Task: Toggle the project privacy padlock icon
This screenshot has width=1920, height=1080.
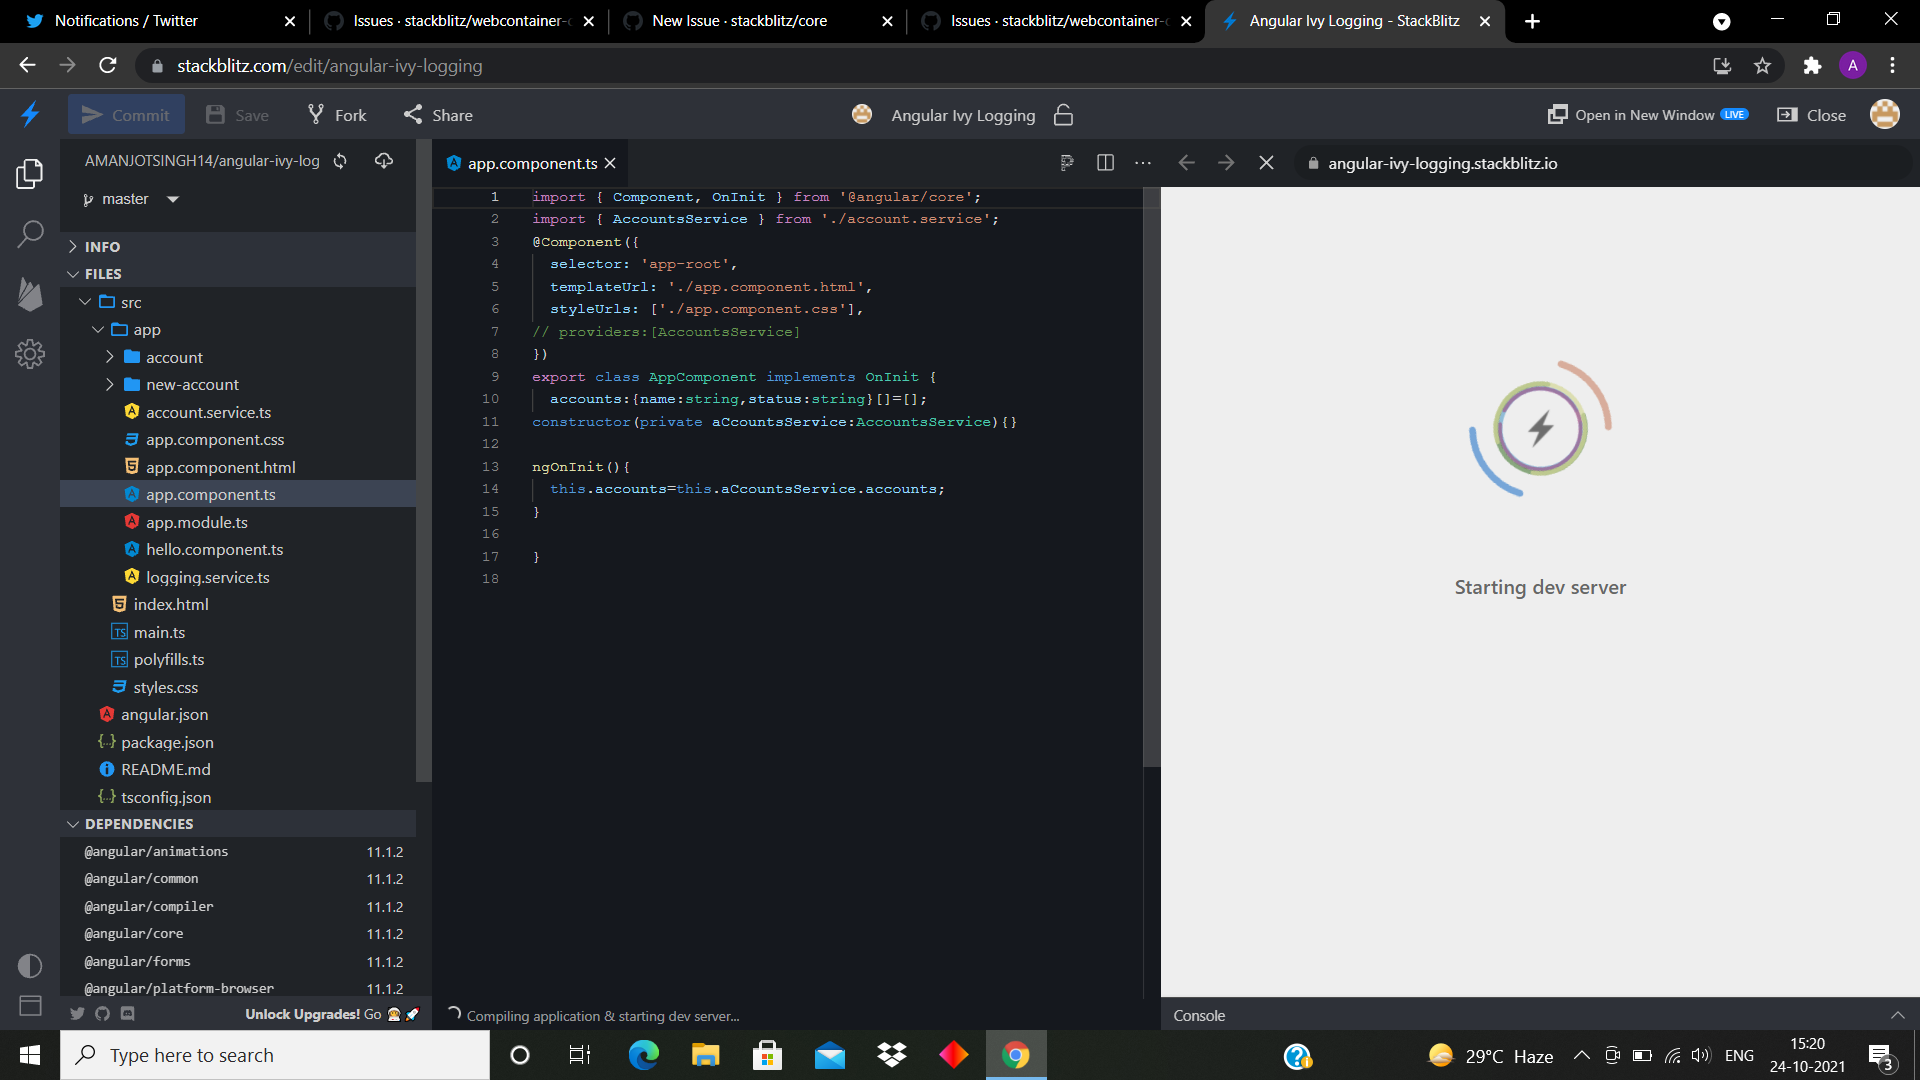Action: click(x=1063, y=114)
